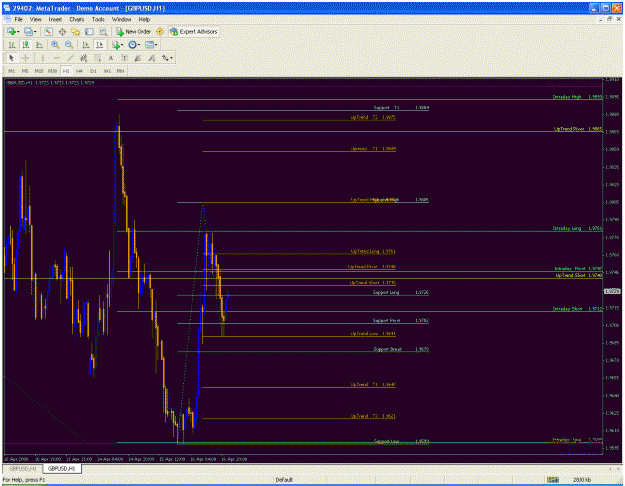Click the Indicators list green-plus icon

[x=116, y=45]
